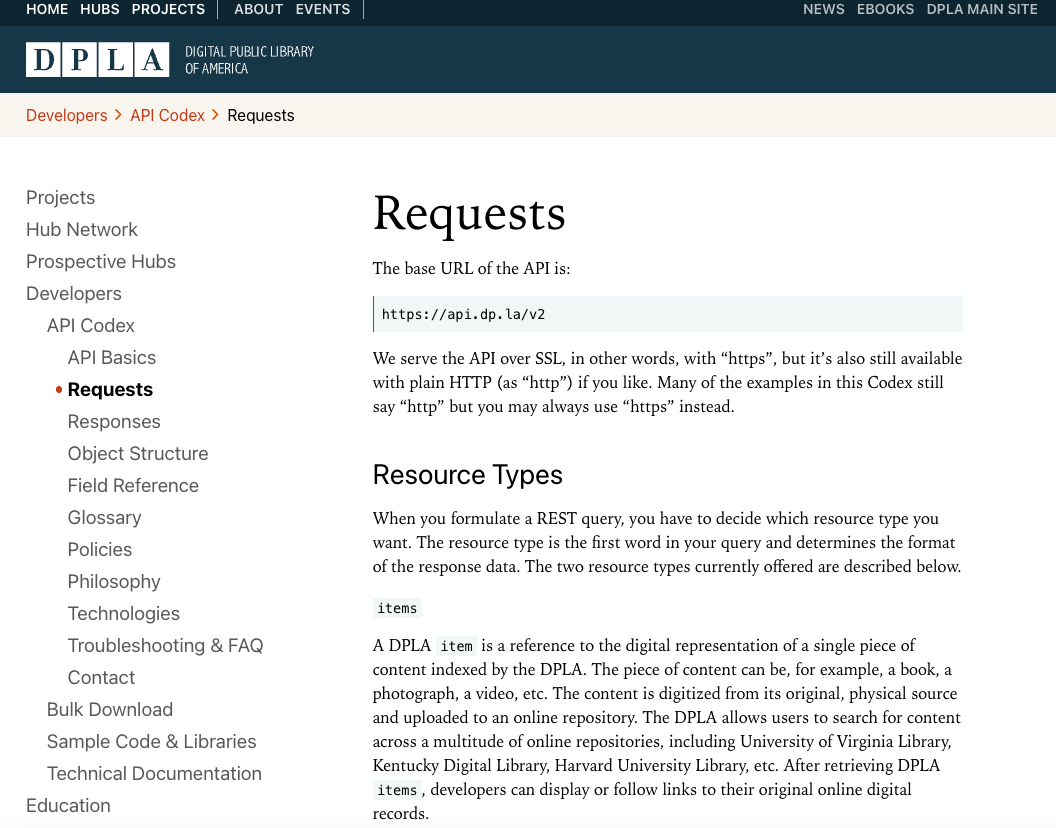Image resolution: width=1056 pixels, height=828 pixels.
Task: Click Requests breadcrumb text
Action: point(261,115)
